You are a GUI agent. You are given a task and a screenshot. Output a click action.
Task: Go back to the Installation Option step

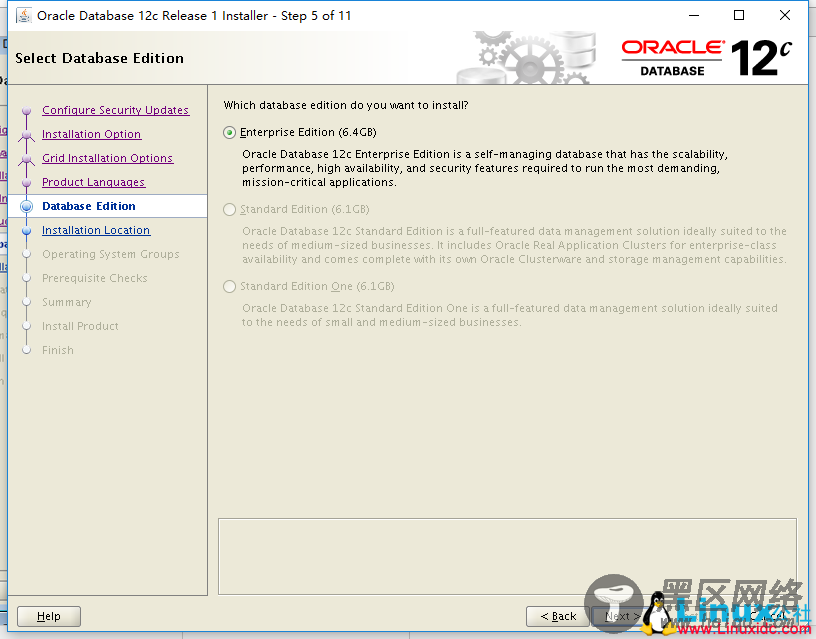[92, 134]
